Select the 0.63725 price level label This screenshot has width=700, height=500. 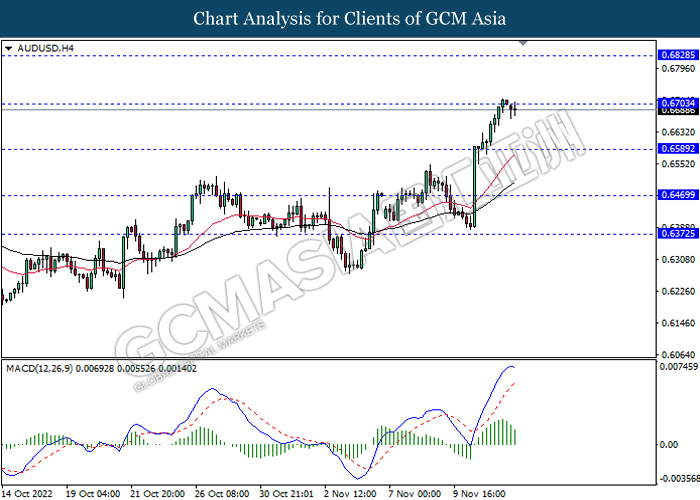point(678,233)
